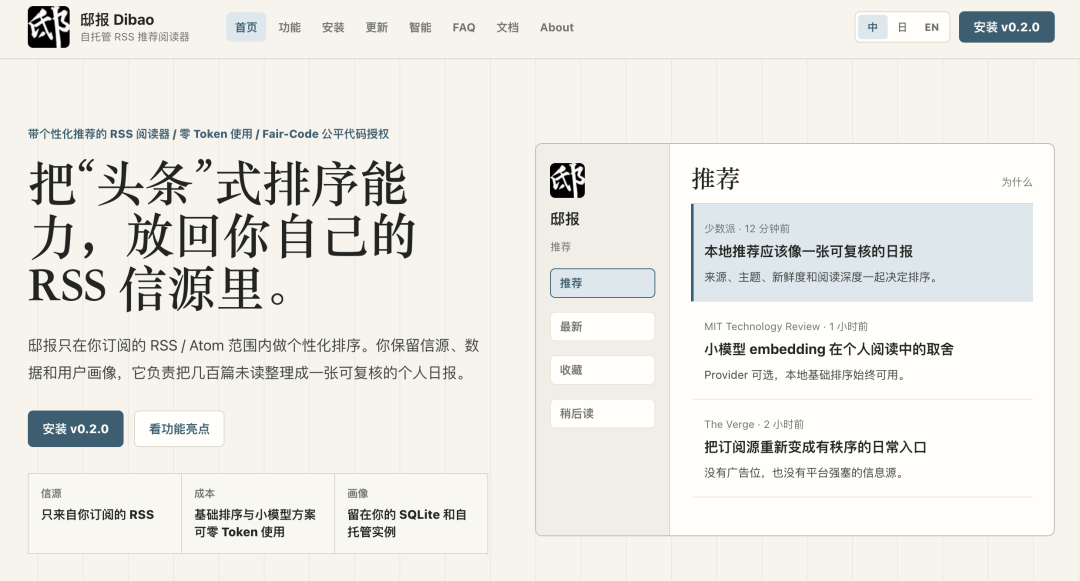This screenshot has height=581, width=1080.
Task: Open the 智能 nav item
Action: pyautogui.click(x=419, y=28)
